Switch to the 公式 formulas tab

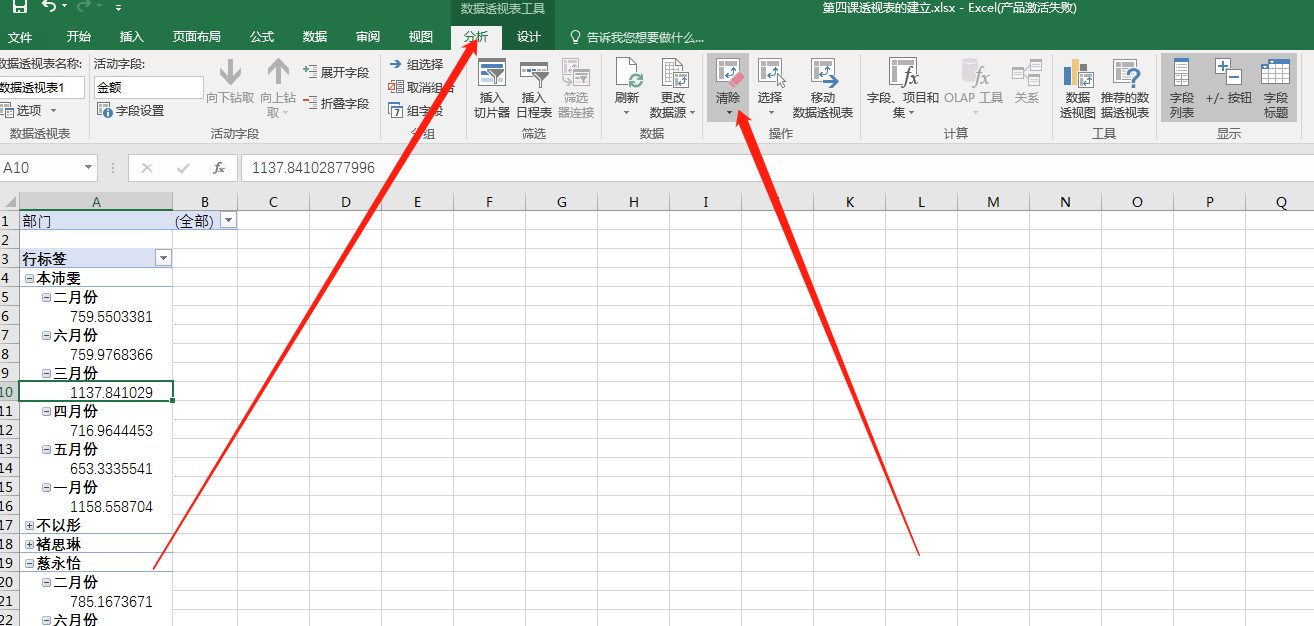[x=262, y=37]
